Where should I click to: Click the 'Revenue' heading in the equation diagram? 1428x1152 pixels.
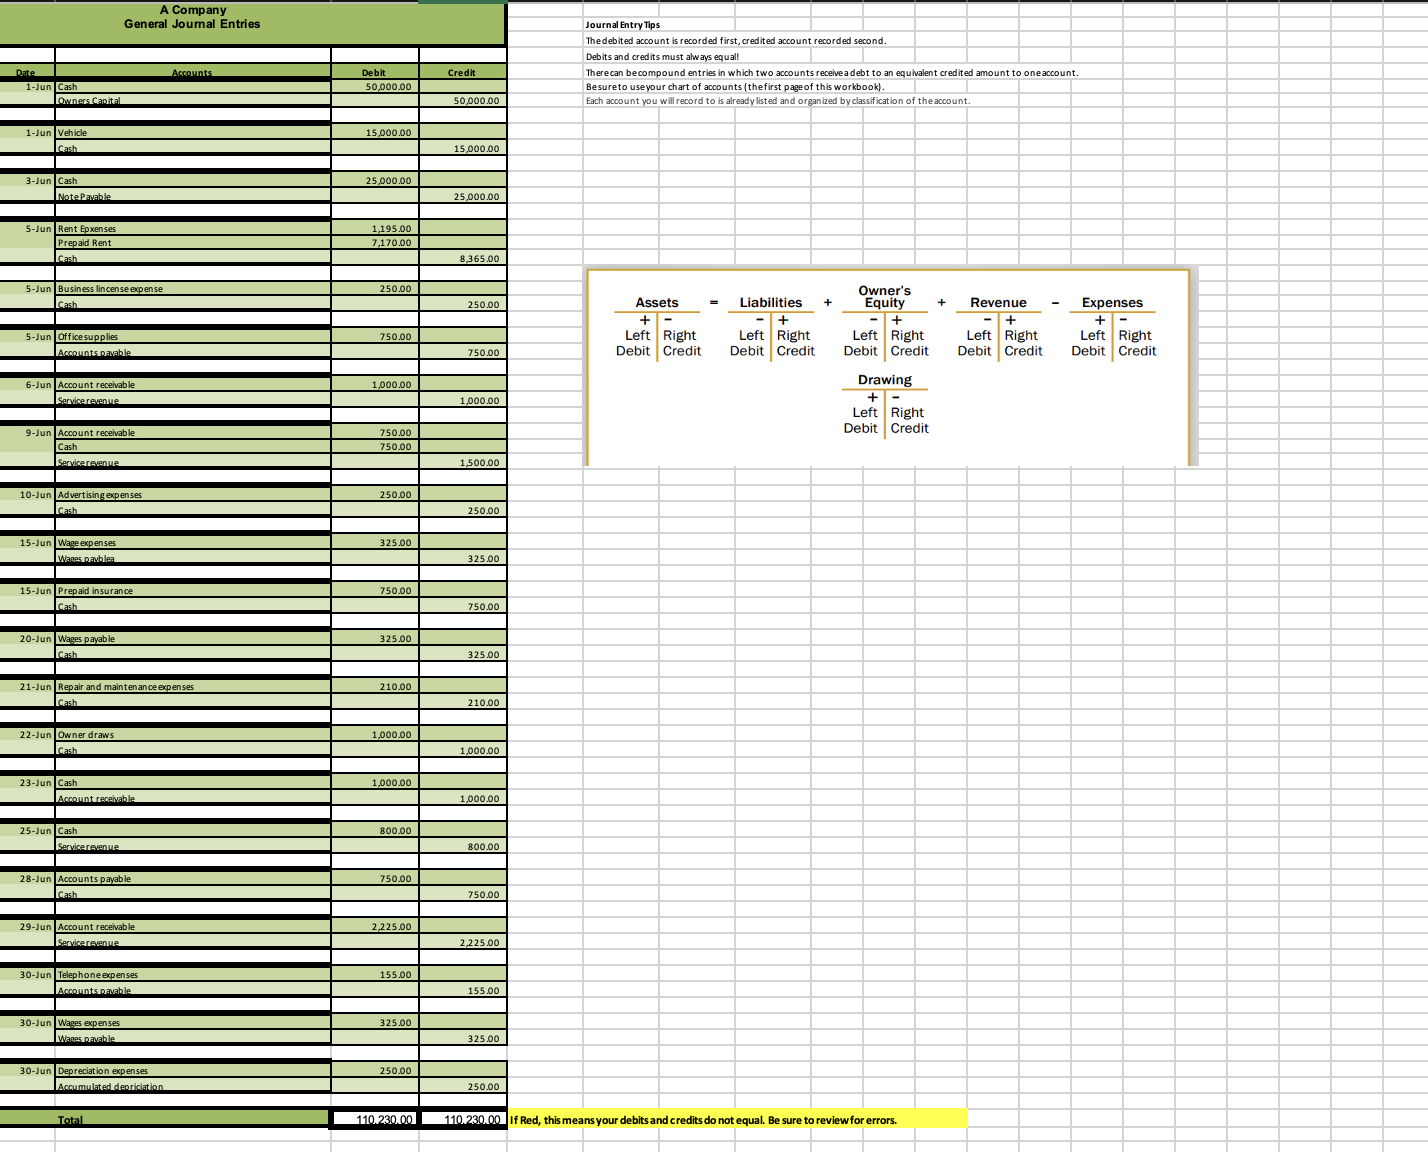click(998, 303)
